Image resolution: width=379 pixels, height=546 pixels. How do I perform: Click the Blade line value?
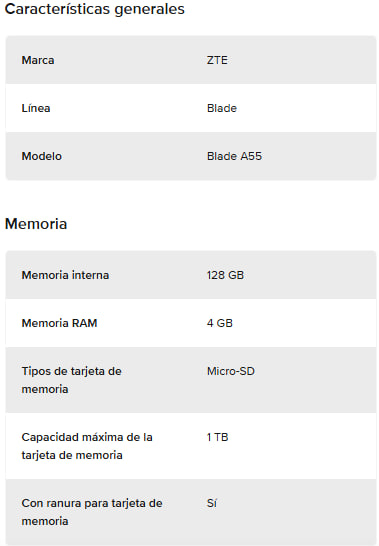pyautogui.click(x=222, y=108)
